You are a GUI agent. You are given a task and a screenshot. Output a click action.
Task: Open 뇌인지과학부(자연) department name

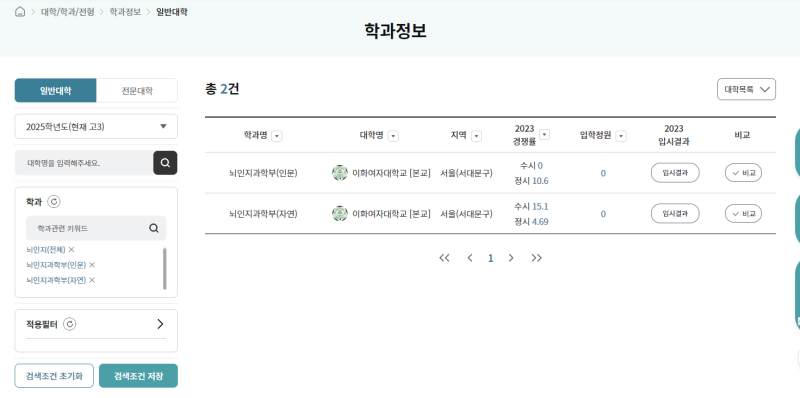pos(263,214)
